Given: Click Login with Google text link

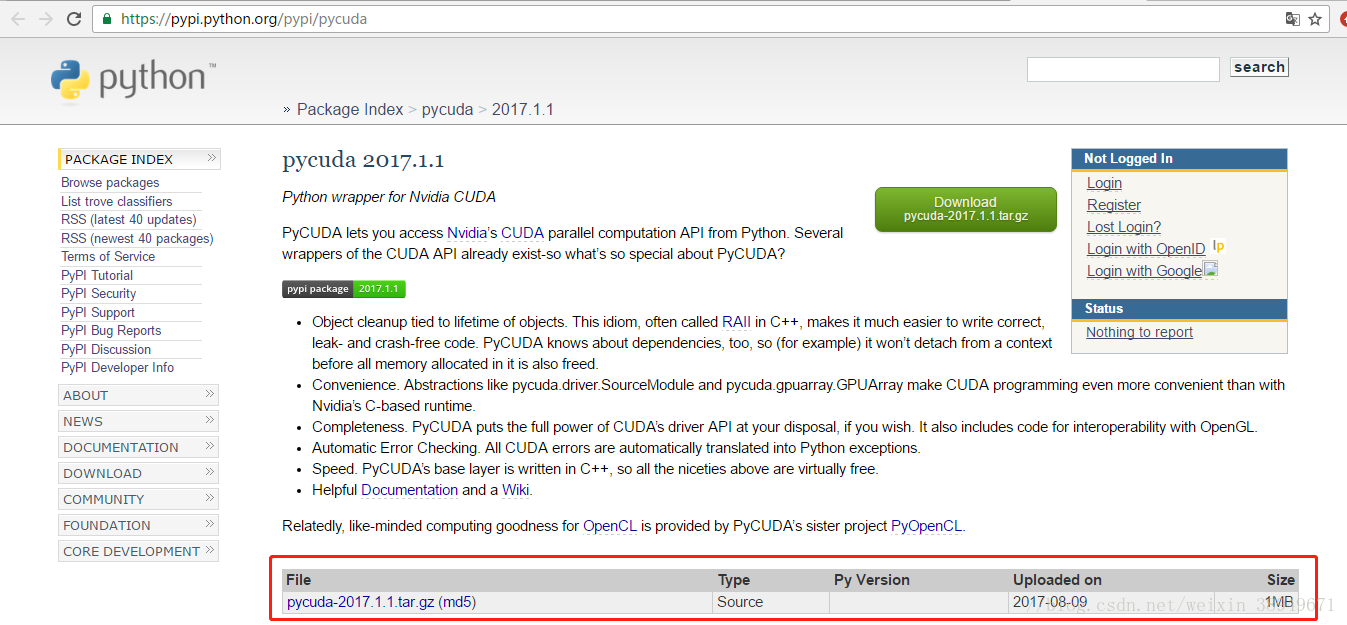Looking at the screenshot, I should coord(1144,271).
